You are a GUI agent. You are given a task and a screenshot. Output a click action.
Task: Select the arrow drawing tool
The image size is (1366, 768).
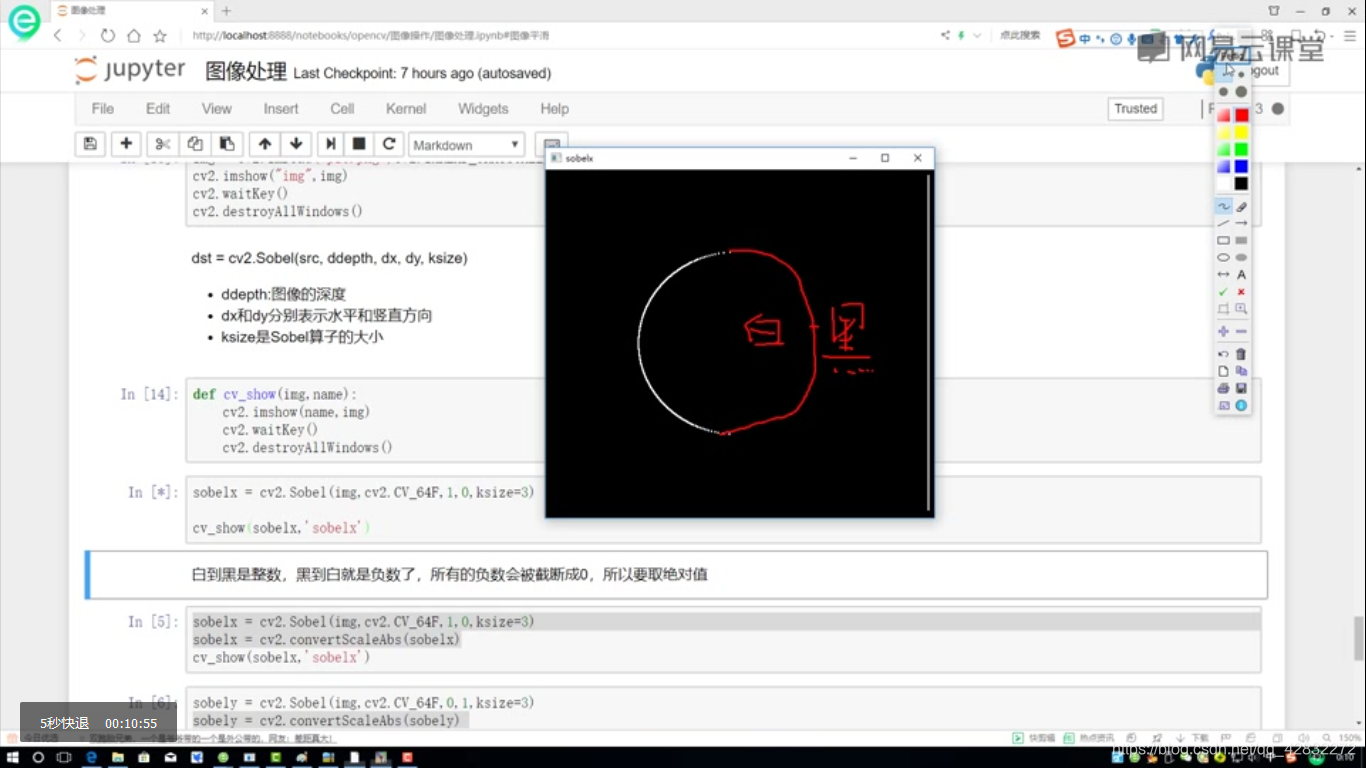tap(1241, 223)
